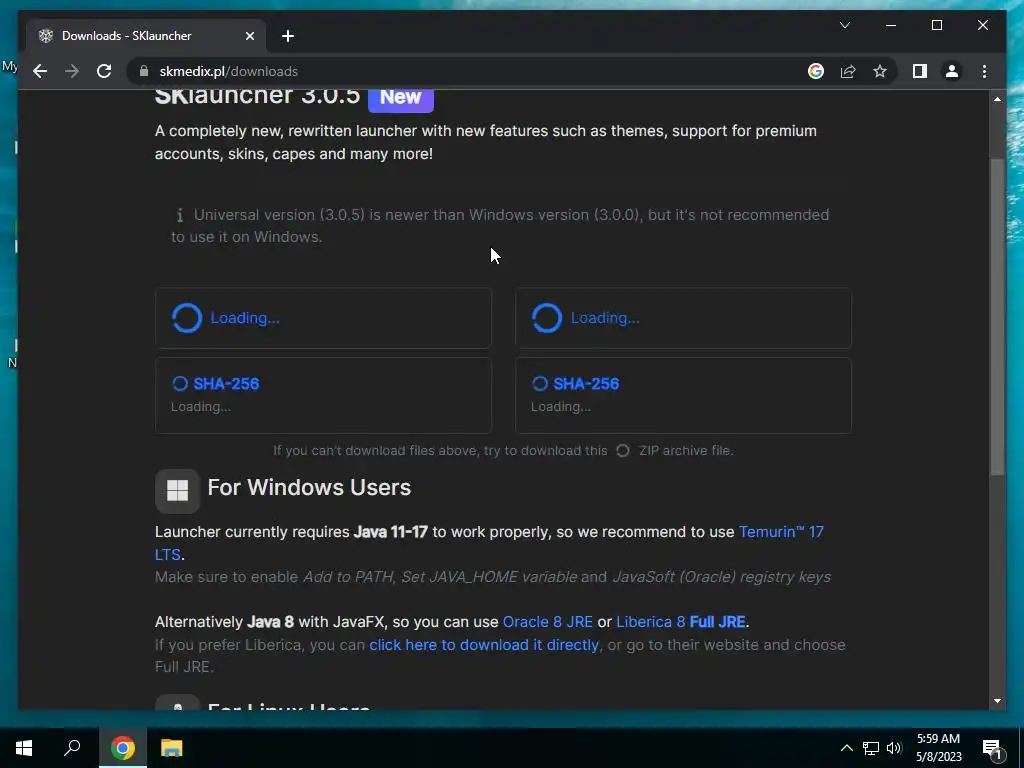Open Chrome three-dot menu

coord(984,71)
